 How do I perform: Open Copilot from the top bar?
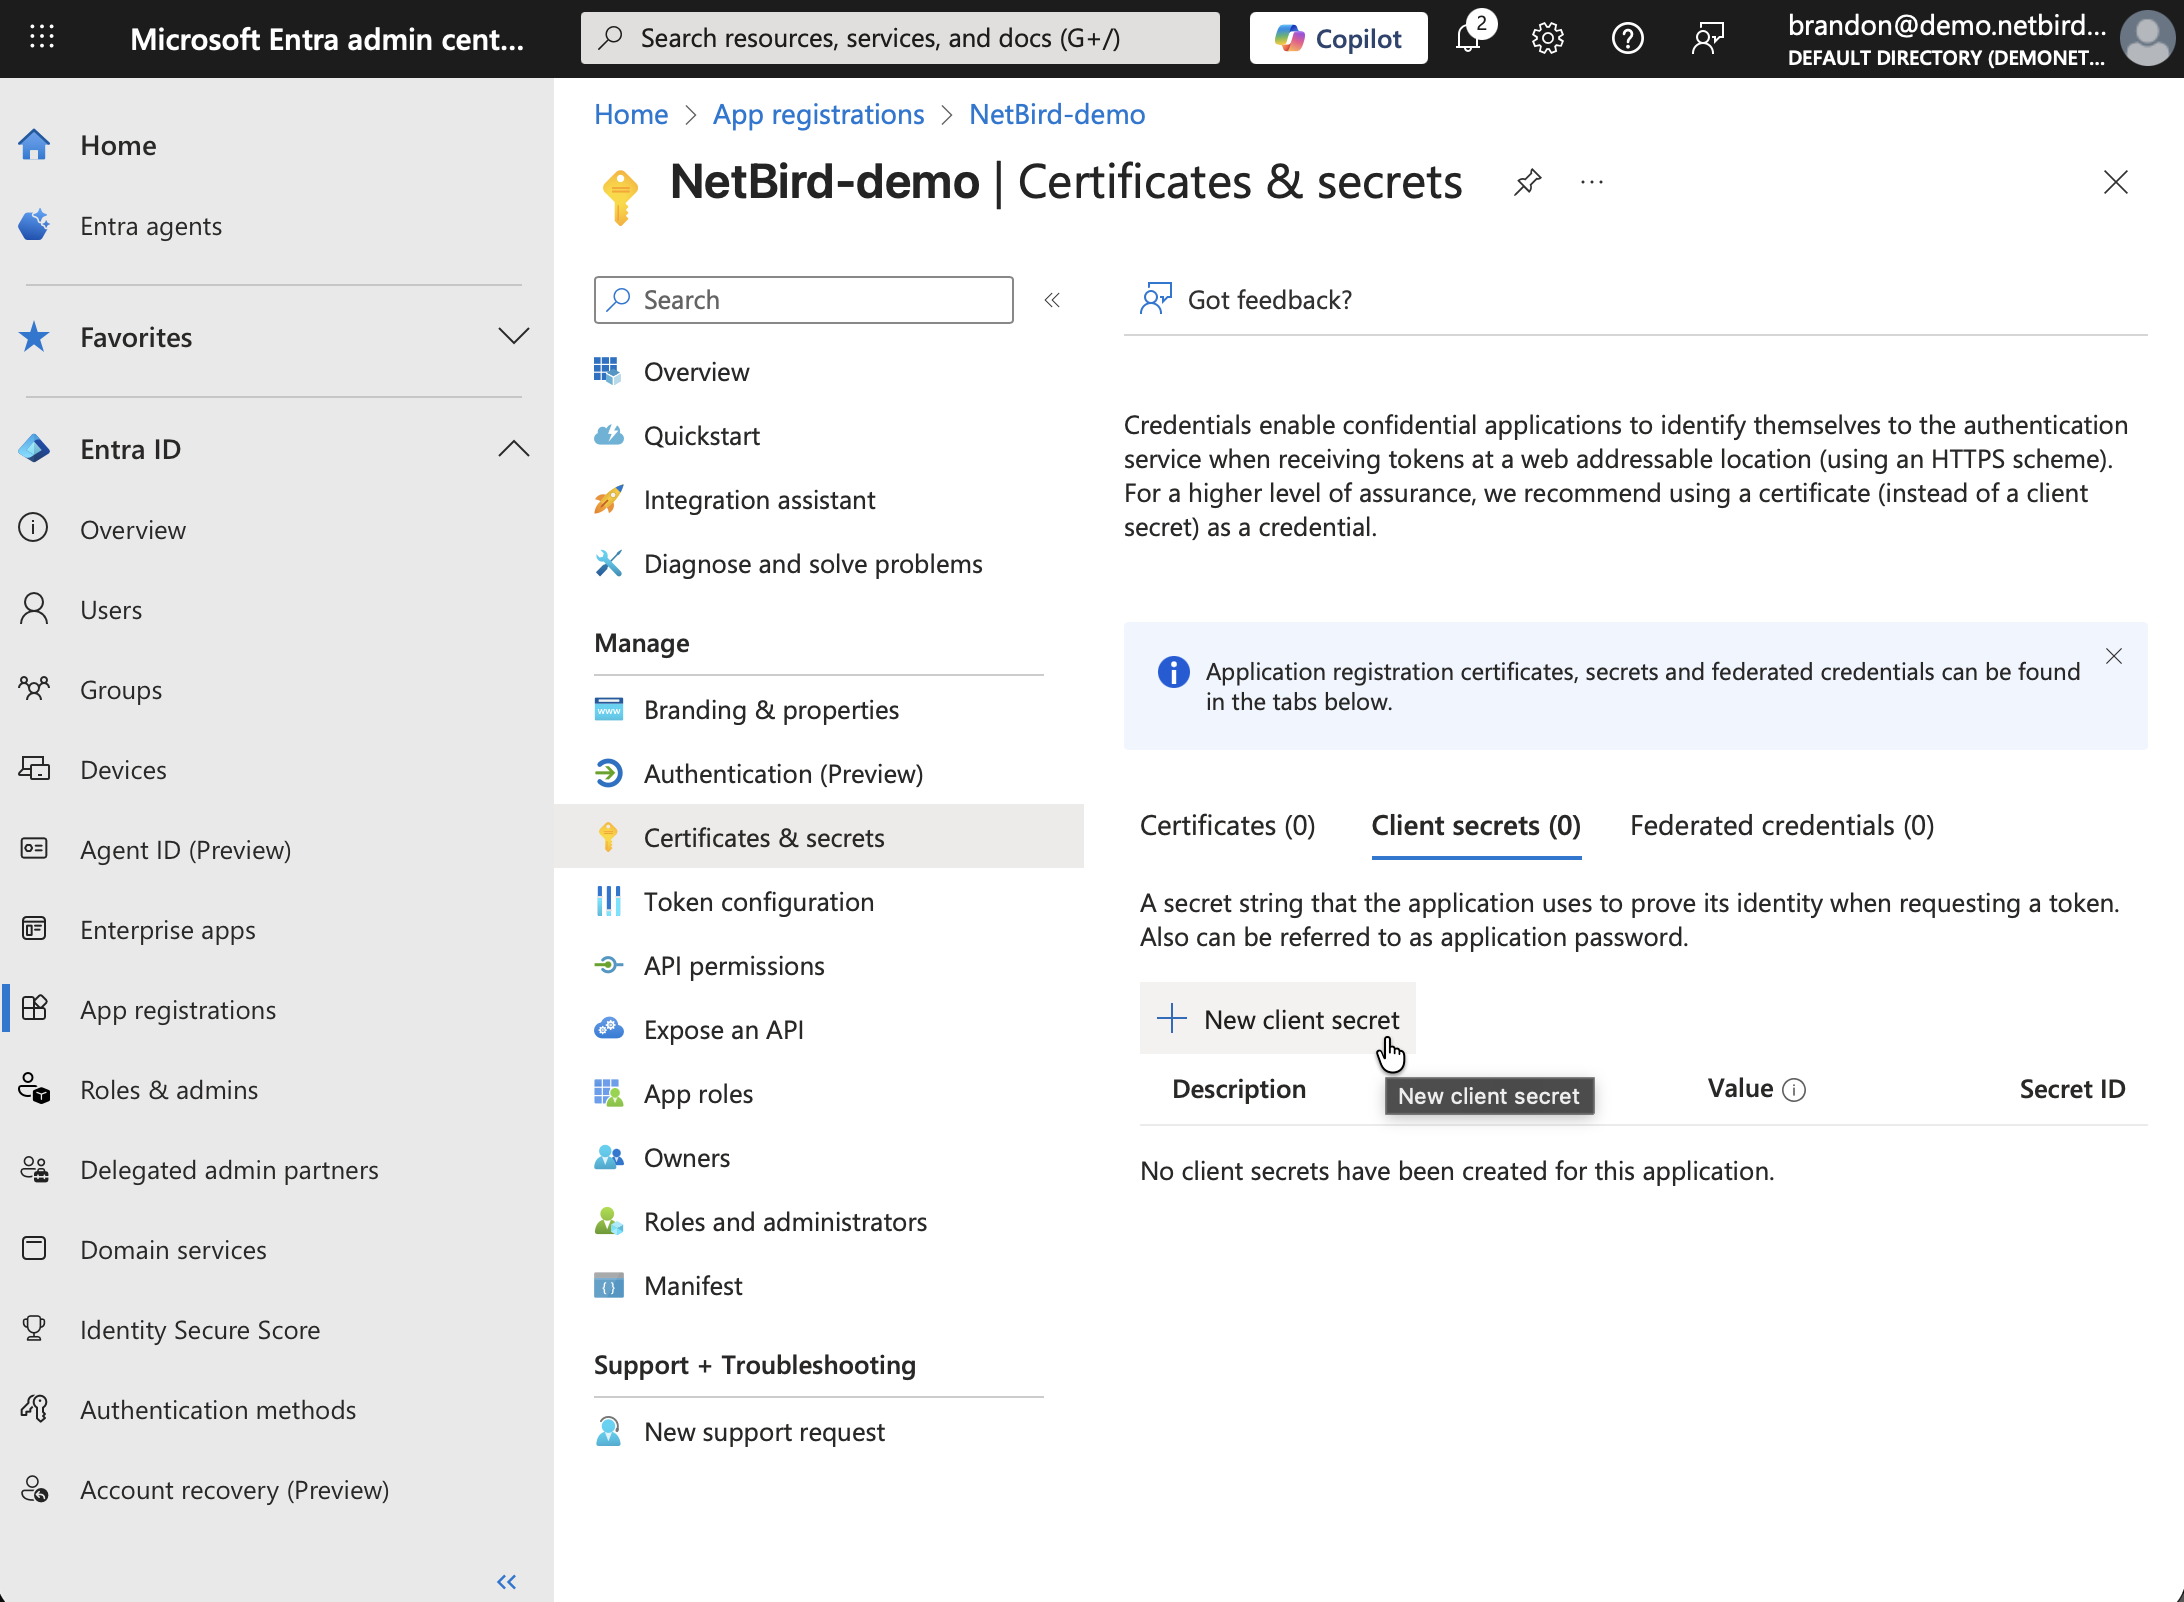1338,39
